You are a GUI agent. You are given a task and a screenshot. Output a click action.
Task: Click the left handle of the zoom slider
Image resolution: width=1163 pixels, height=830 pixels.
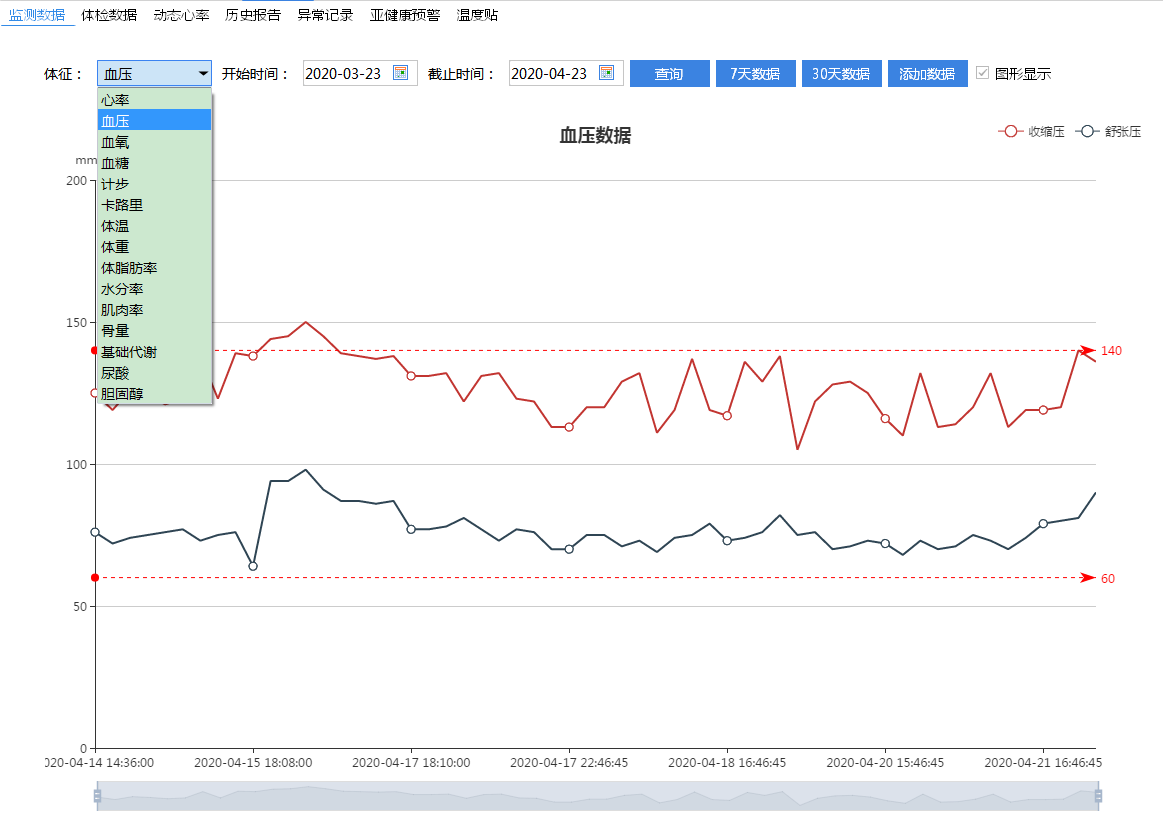[x=96, y=798]
